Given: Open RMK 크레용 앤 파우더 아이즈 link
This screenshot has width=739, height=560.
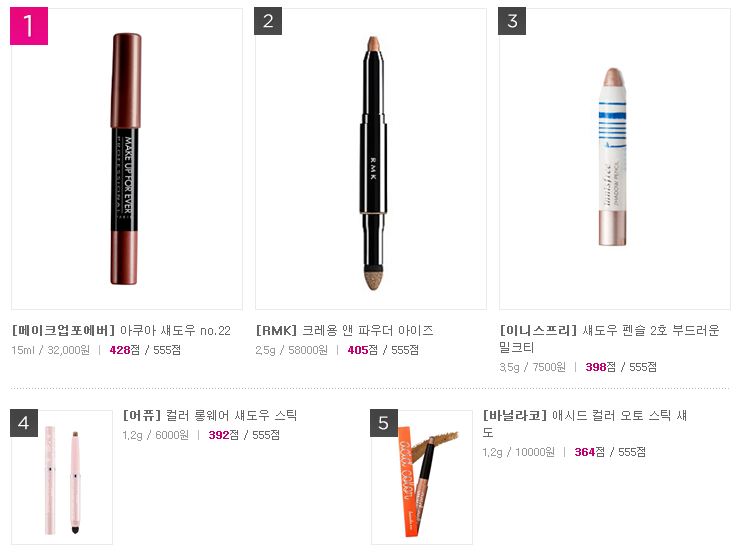Looking at the screenshot, I should (x=345, y=330).
